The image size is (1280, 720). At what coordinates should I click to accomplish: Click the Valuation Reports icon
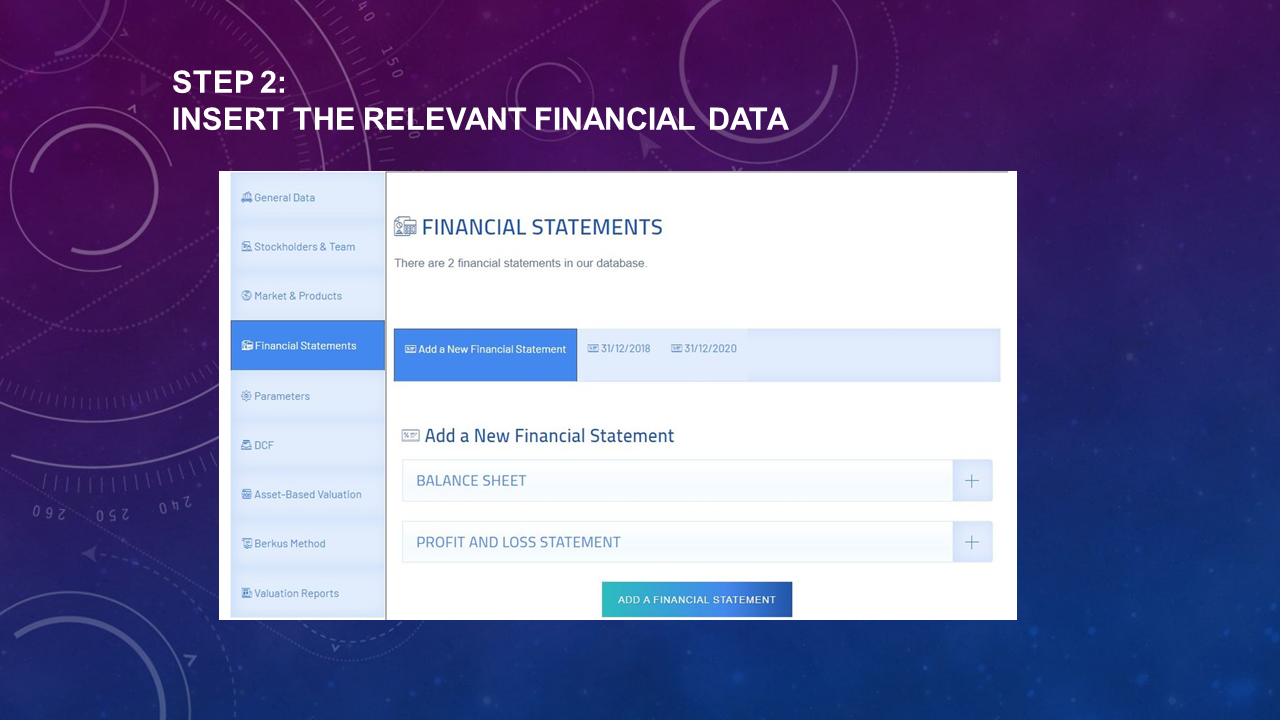tap(246, 593)
